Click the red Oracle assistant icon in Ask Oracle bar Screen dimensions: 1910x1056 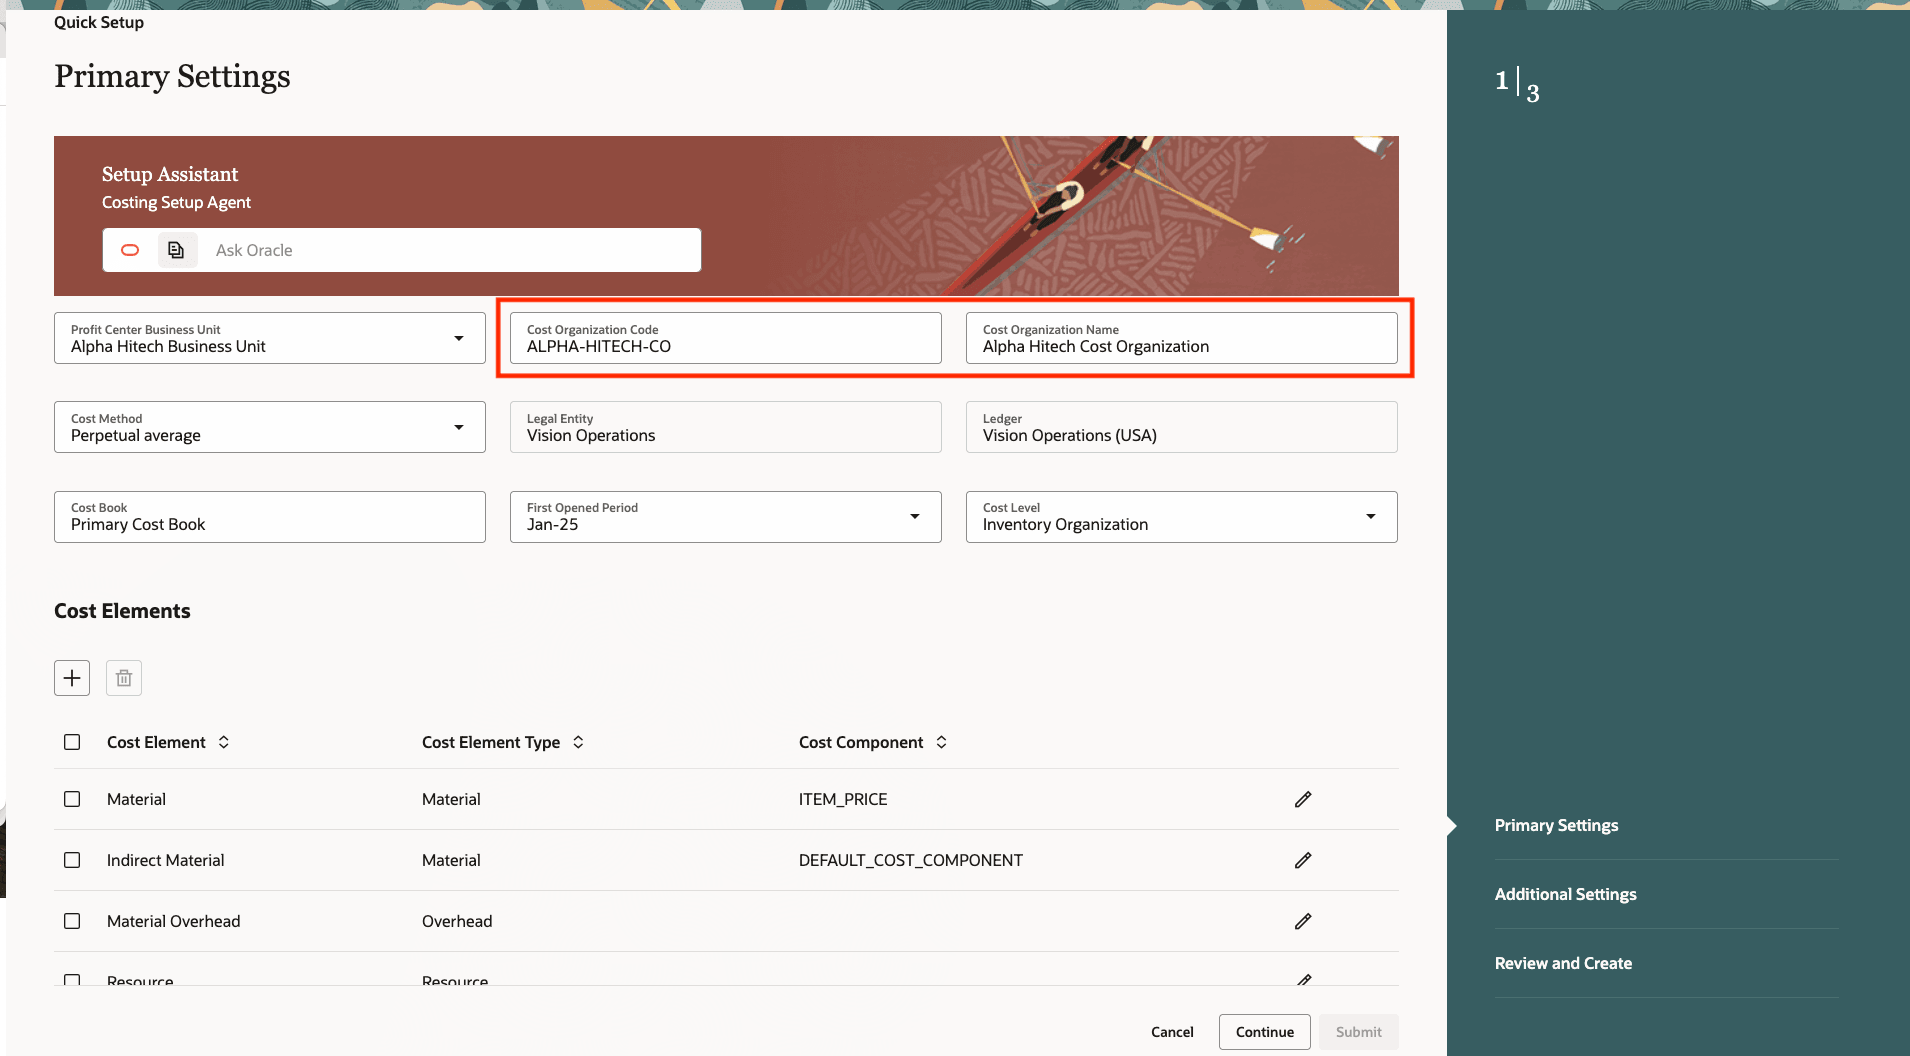pos(130,249)
